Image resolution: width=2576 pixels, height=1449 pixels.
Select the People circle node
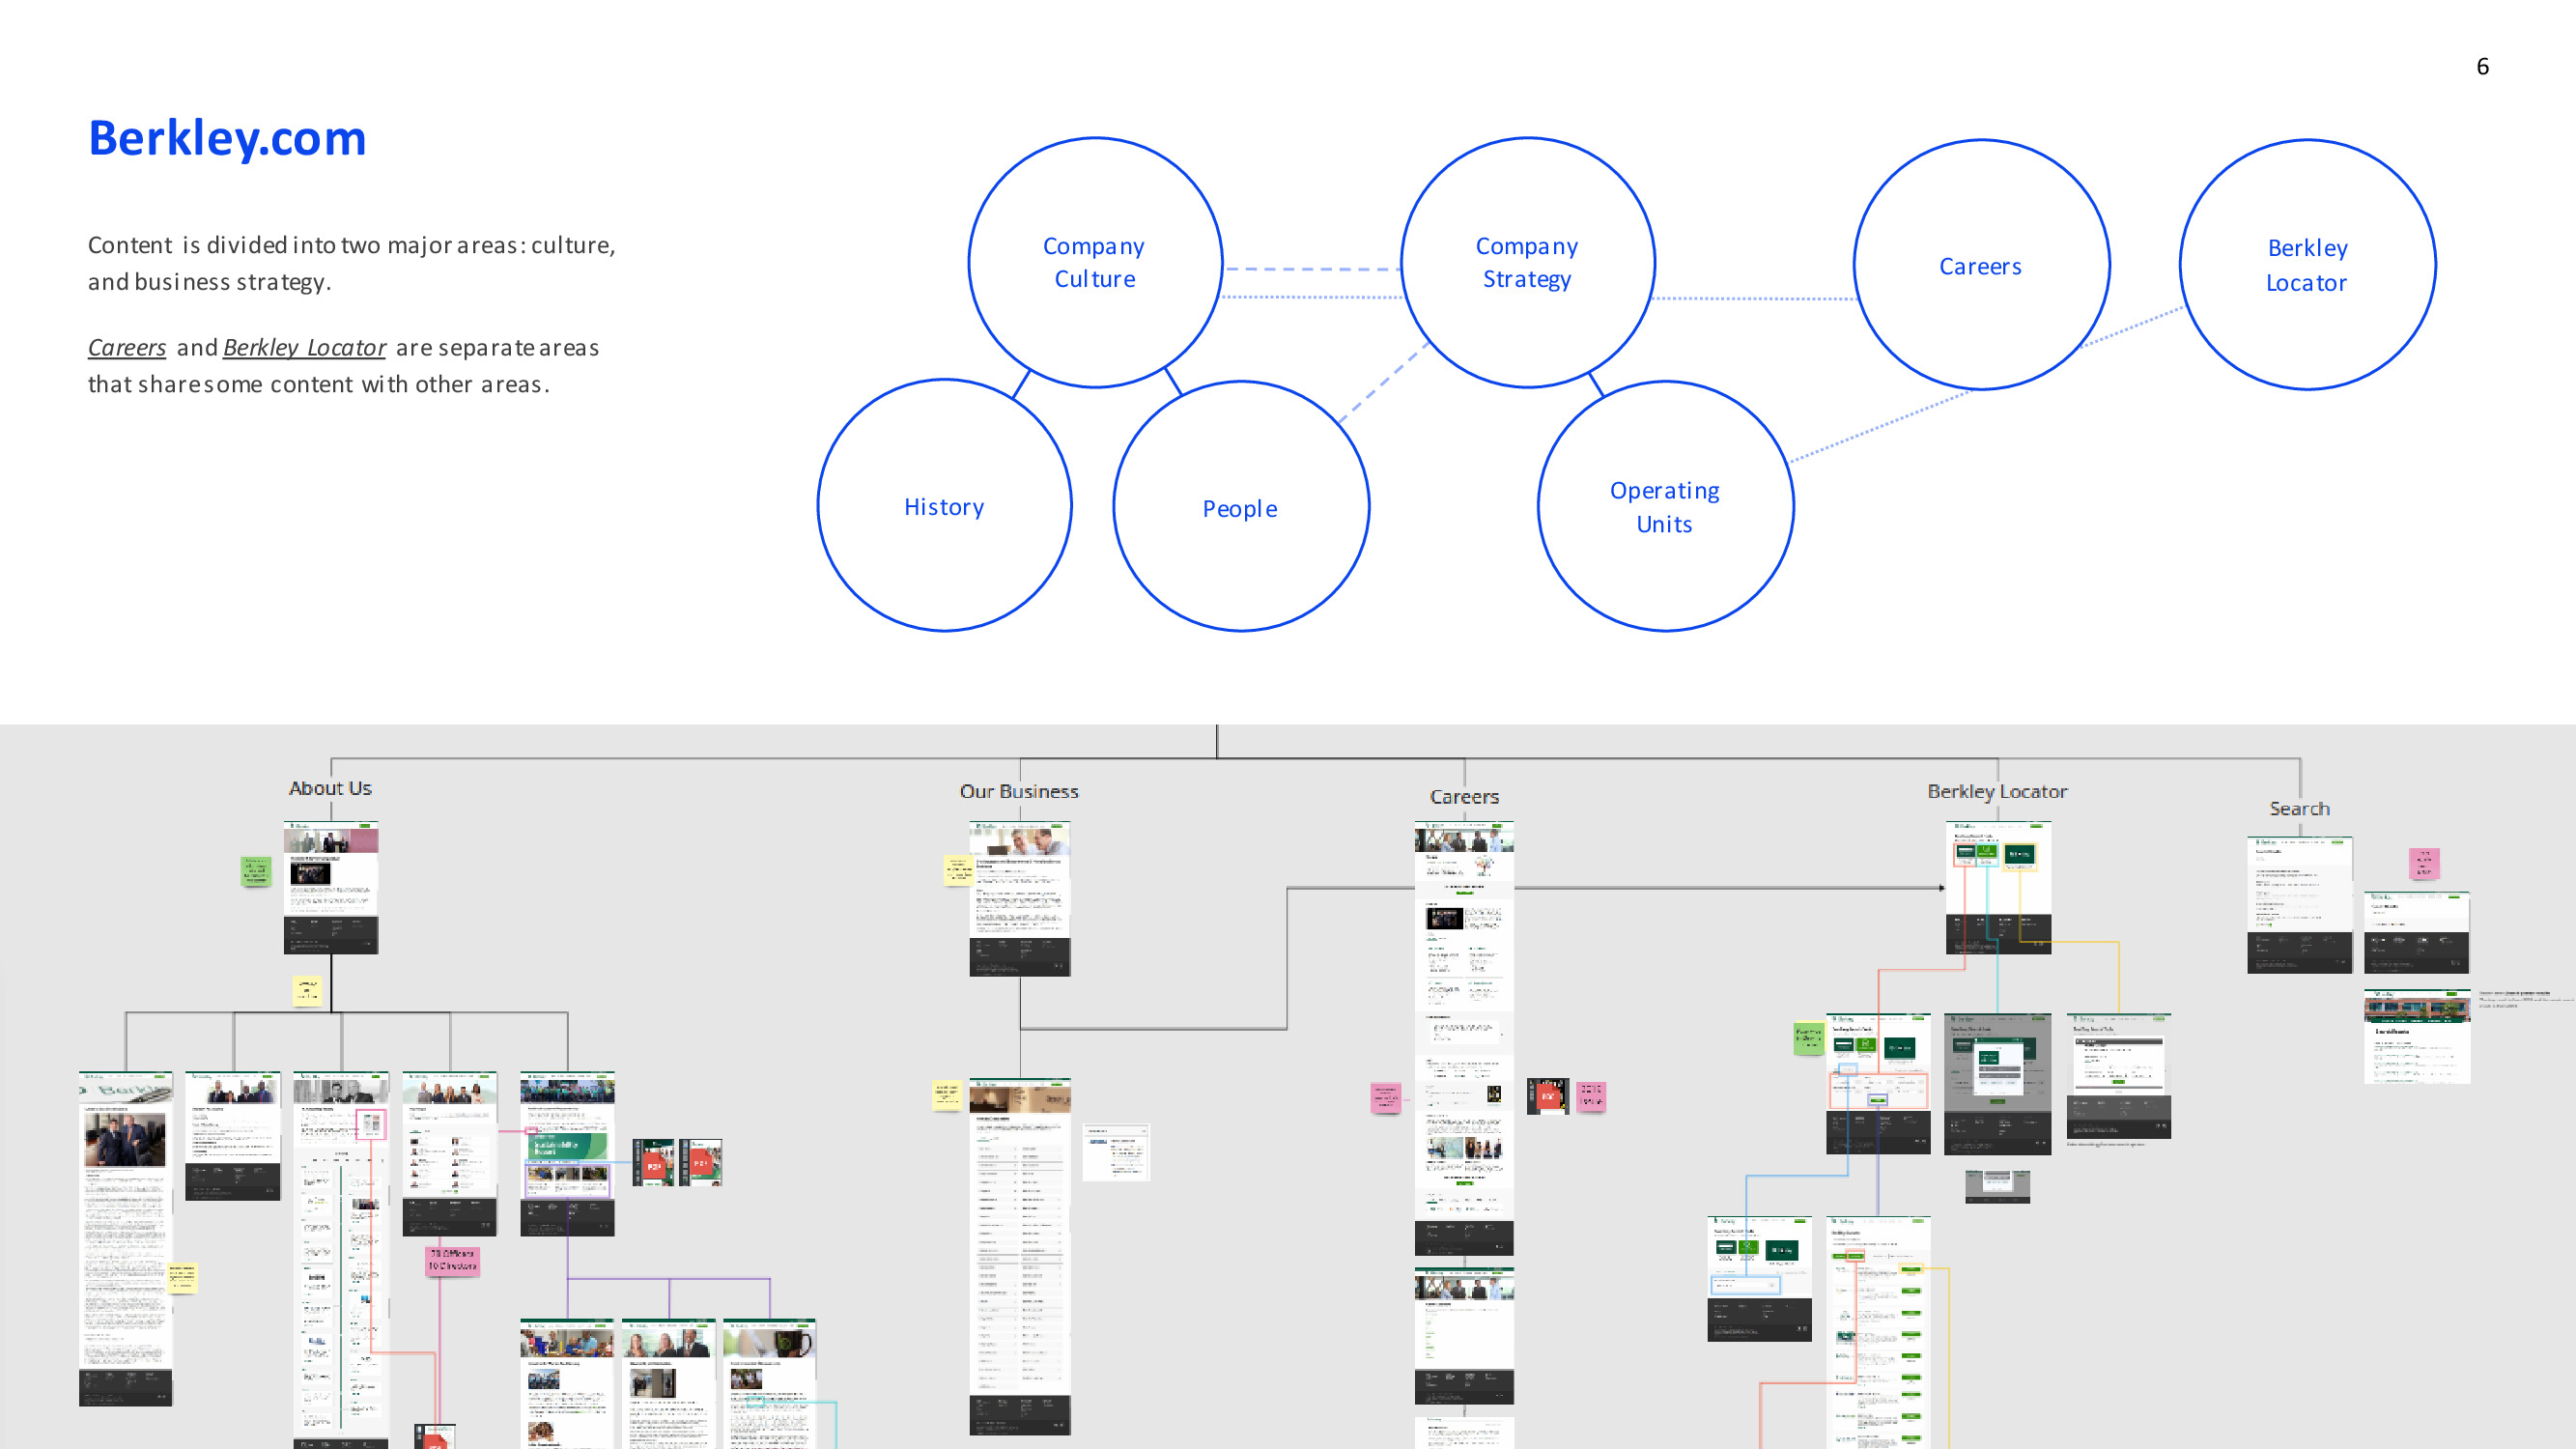click(1239, 508)
